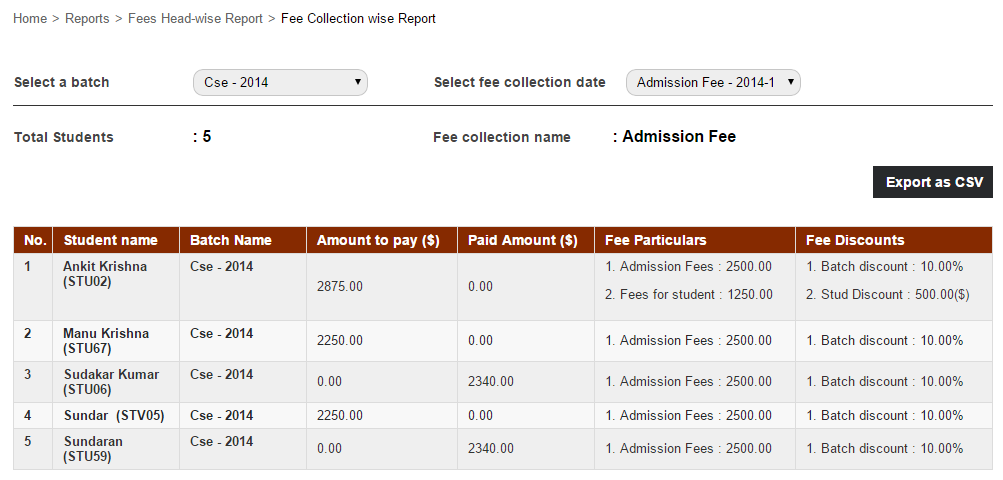Select student Sundaran (STU59)

click(93, 449)
